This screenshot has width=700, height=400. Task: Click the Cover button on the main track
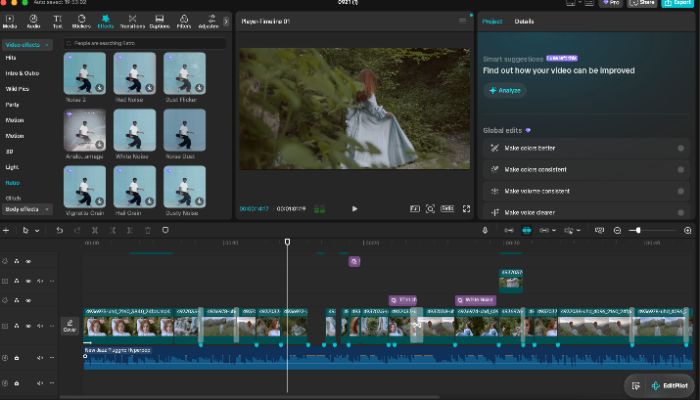pos(70,325)
